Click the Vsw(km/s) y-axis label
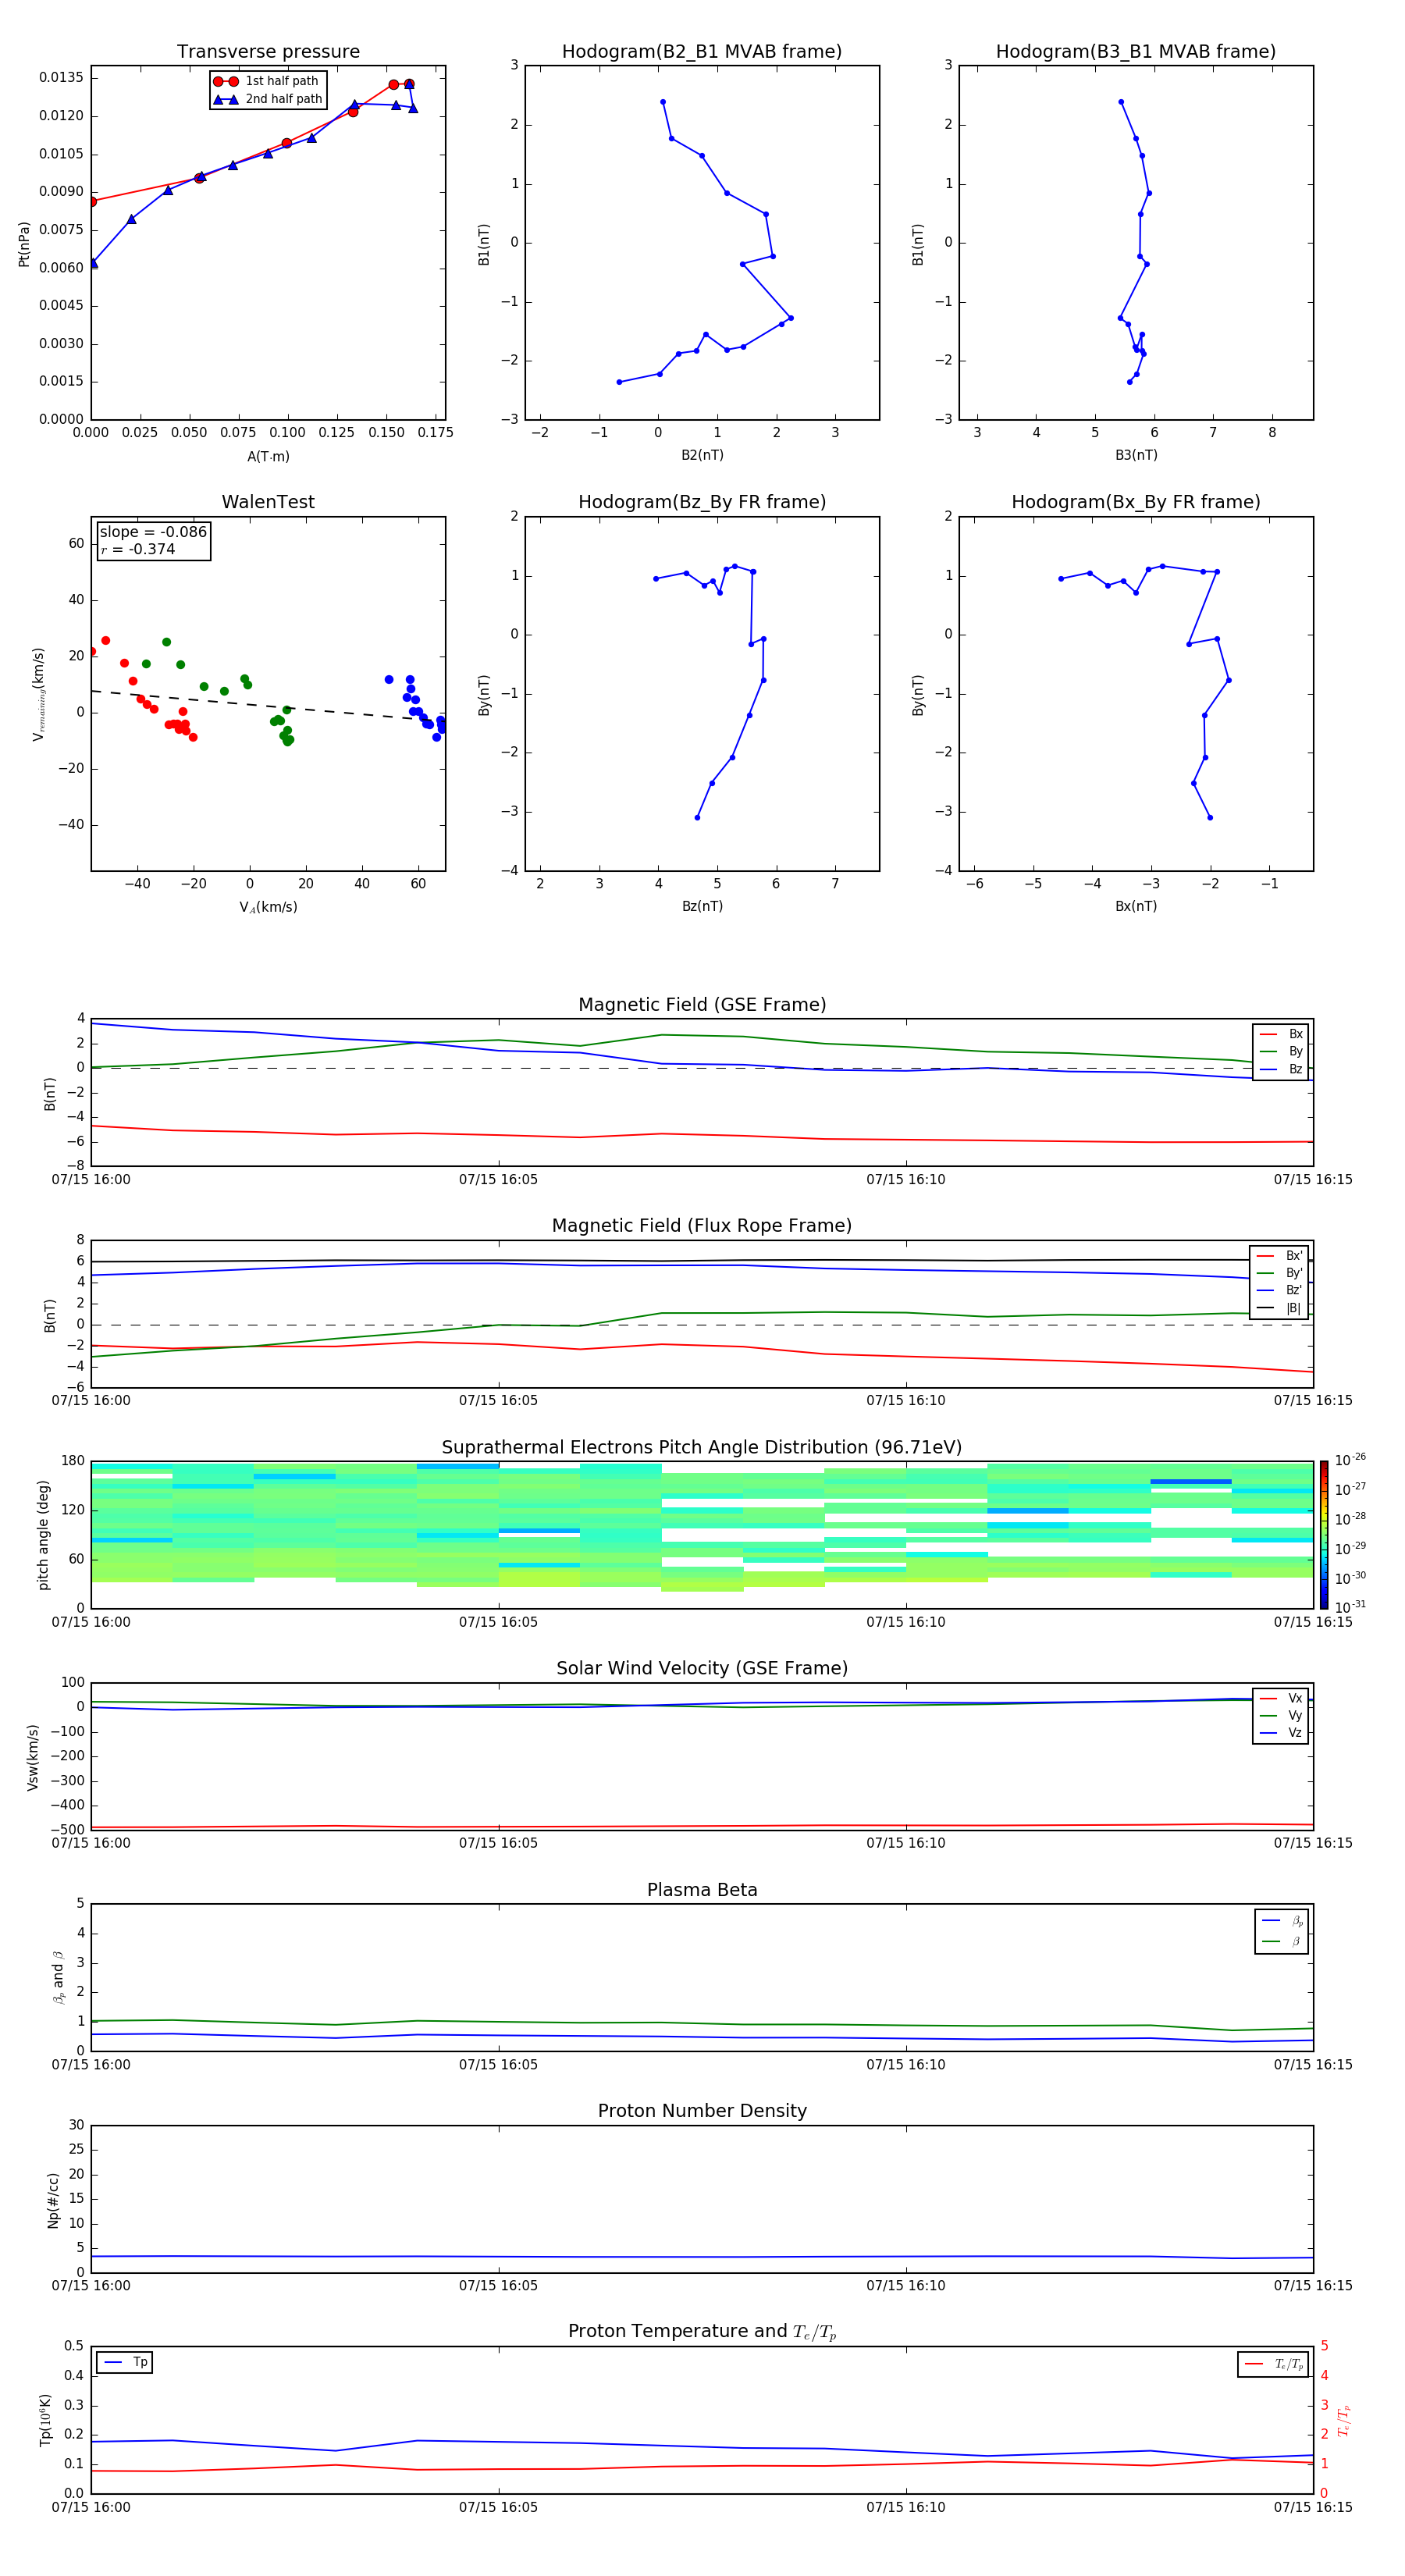 point(32,1757)
